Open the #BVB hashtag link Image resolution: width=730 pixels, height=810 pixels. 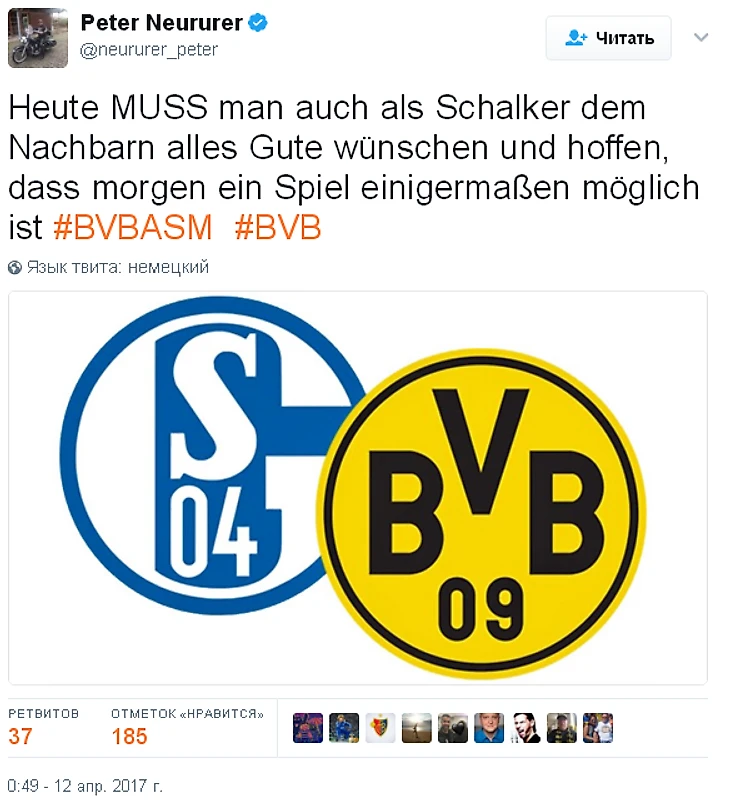[x=278, y=227]
